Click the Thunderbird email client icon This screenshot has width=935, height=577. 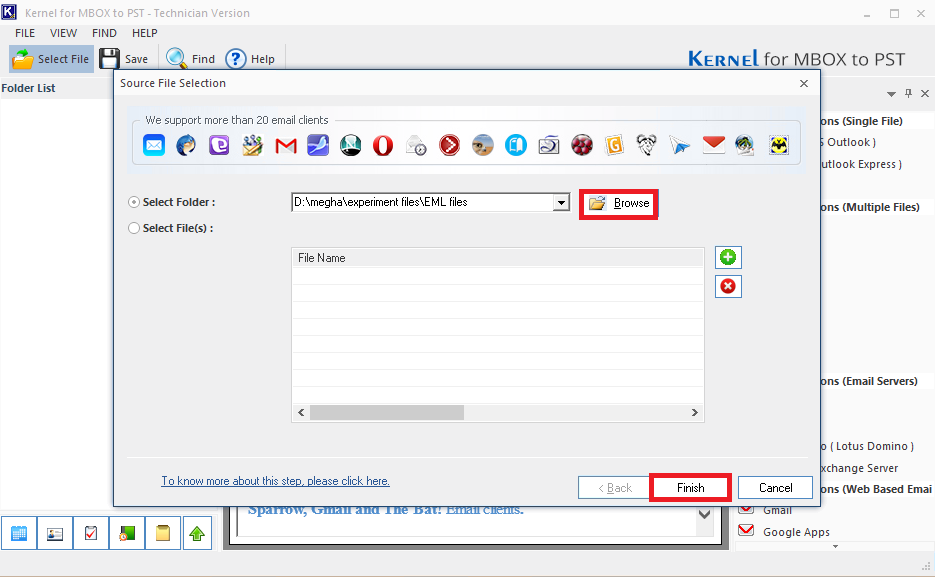[x=186, y=145]
